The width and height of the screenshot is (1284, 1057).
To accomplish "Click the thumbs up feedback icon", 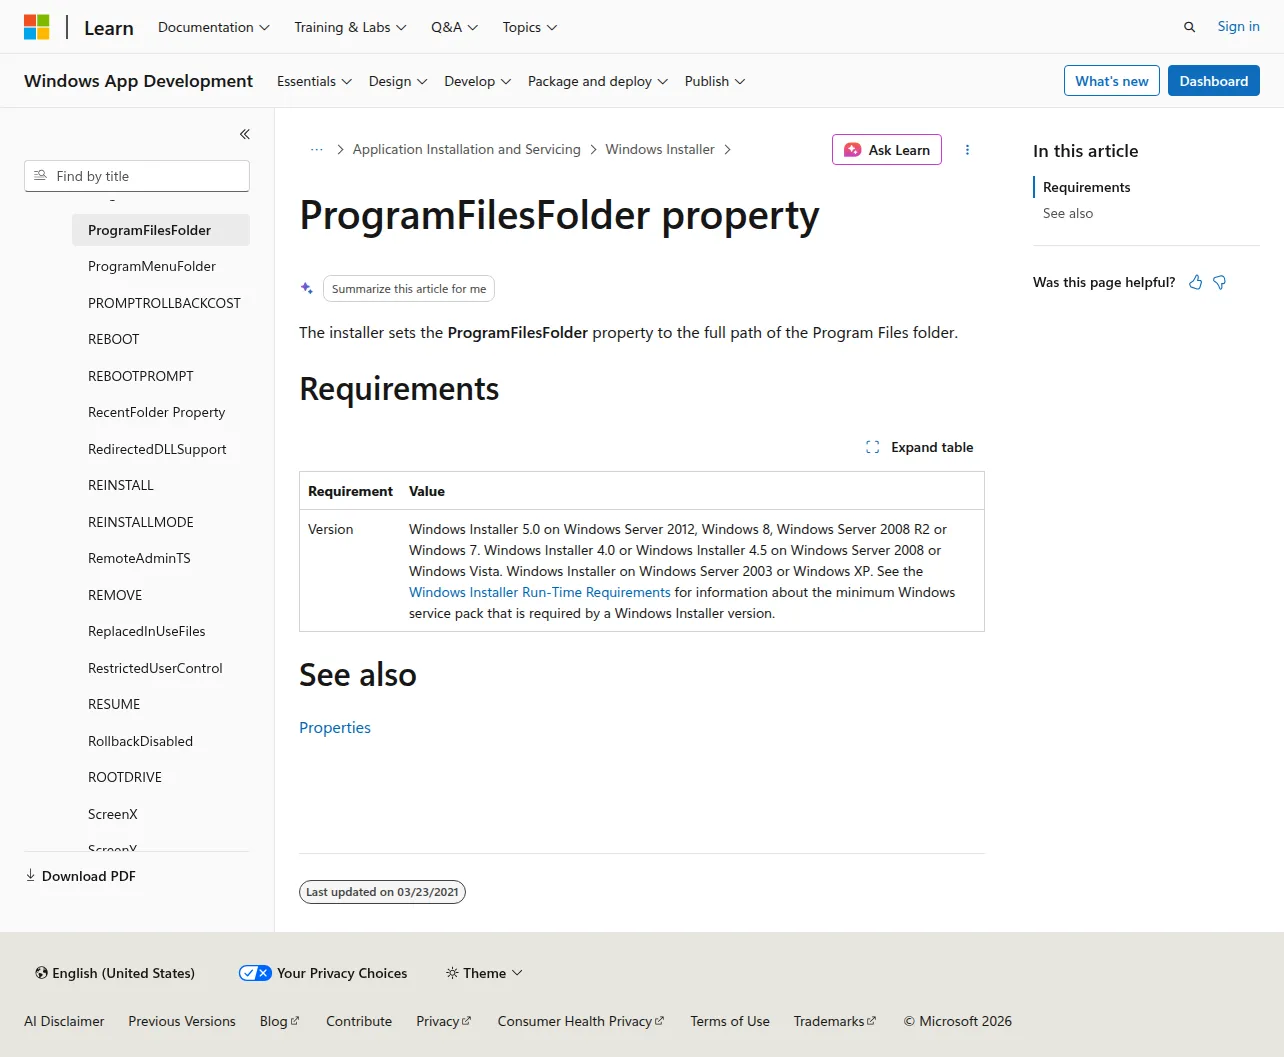I will click(1195, 283).
